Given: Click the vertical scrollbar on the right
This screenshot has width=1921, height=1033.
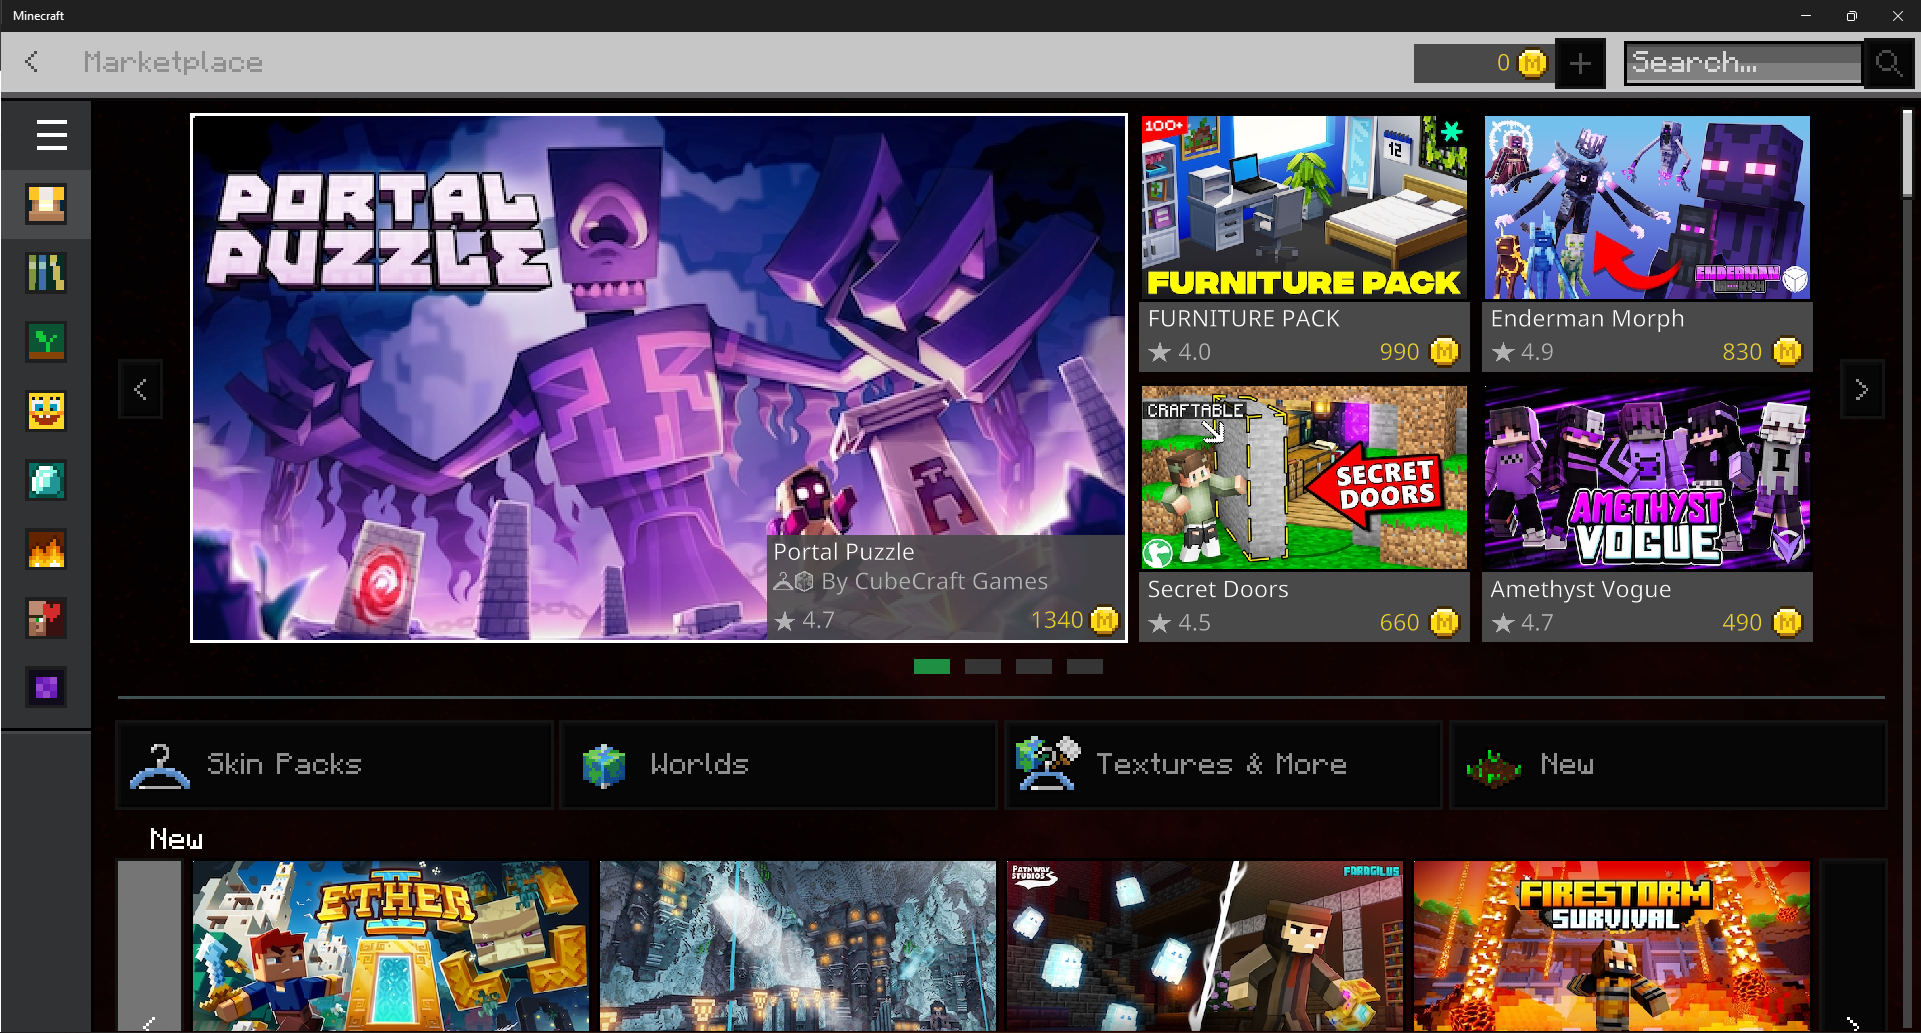Looking at the screenshot, I should [x=1908, y=153].
